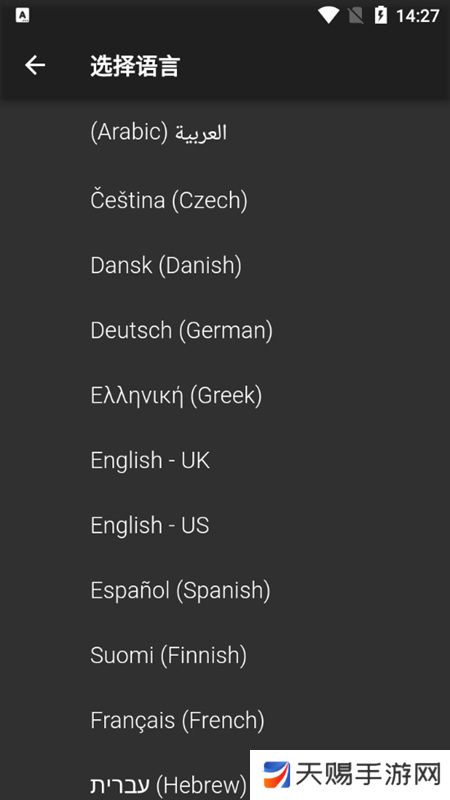The image size is (450, 800).
Task: Choose Ελληνική (Greek) option
Action: (x=225, y=396)
